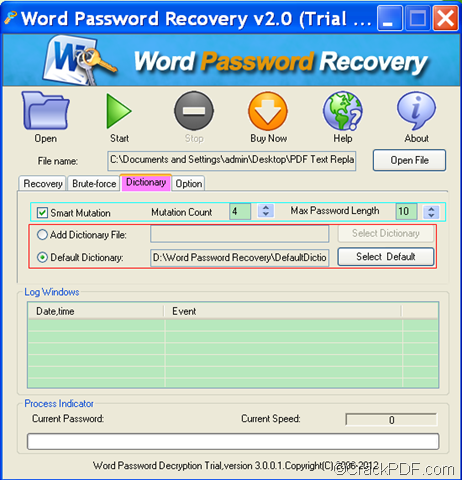Click the key icon in the title bar
462x480 pixels.
[10, 18]
